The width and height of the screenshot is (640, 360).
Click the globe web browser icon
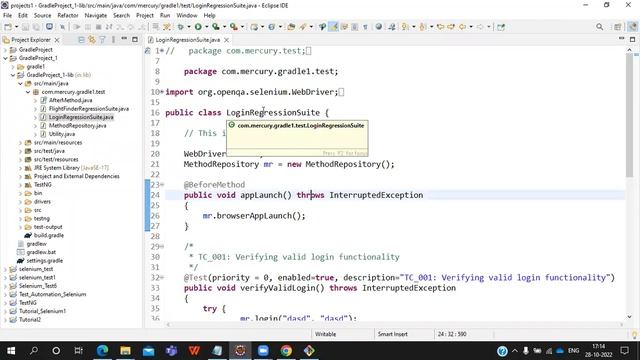[379, 27]
